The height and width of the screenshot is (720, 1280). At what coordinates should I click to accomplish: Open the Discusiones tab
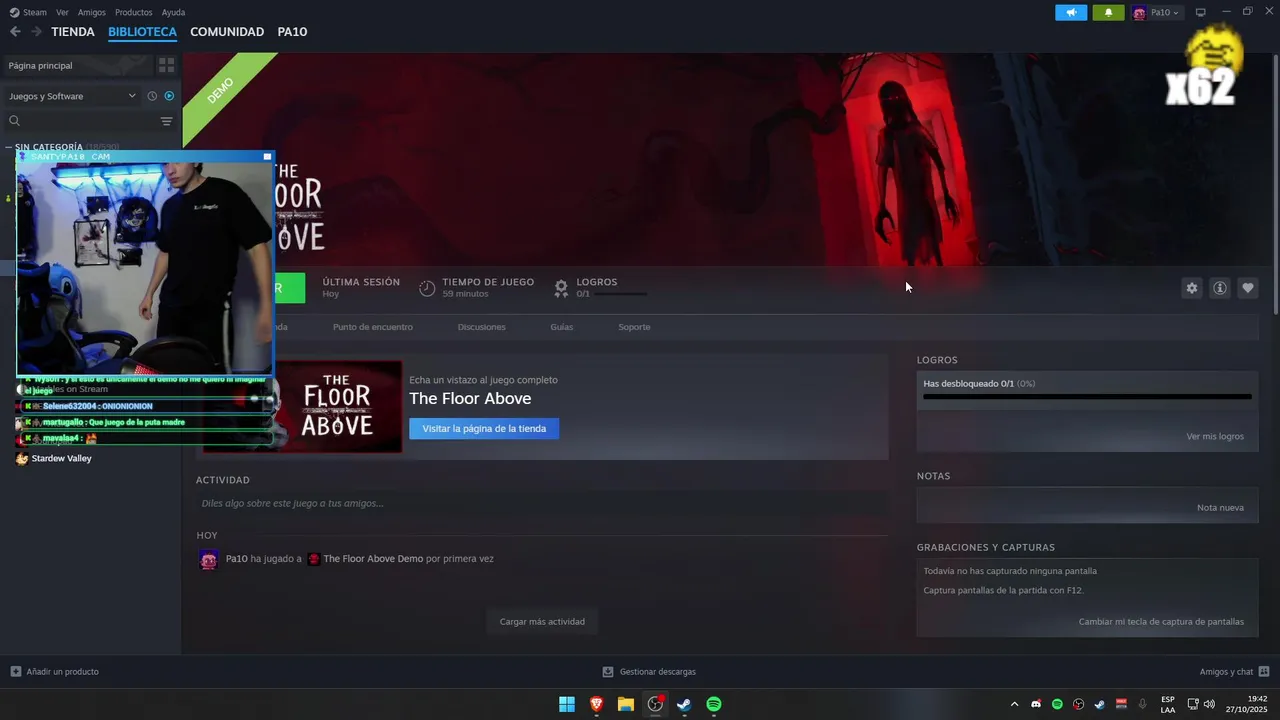[x=481, y=327]
